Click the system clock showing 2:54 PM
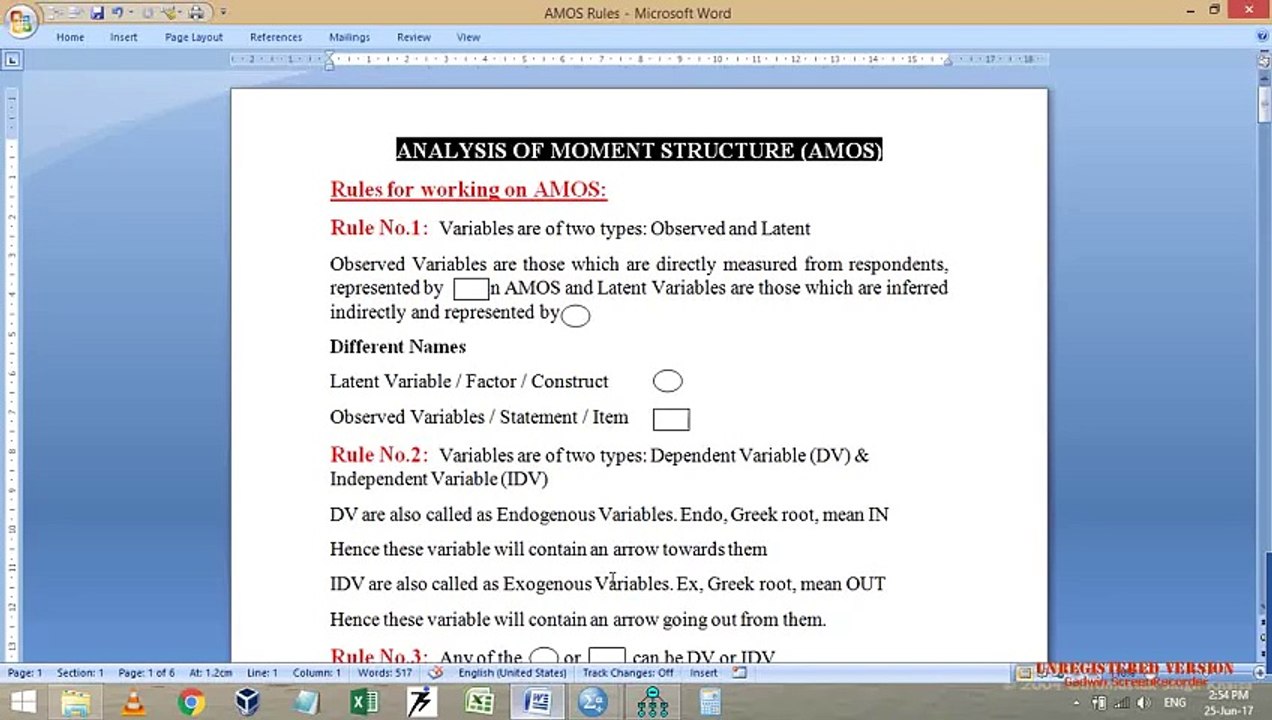The width and height of the screenshot is (1272, 720). click(x=1230, y=703)
